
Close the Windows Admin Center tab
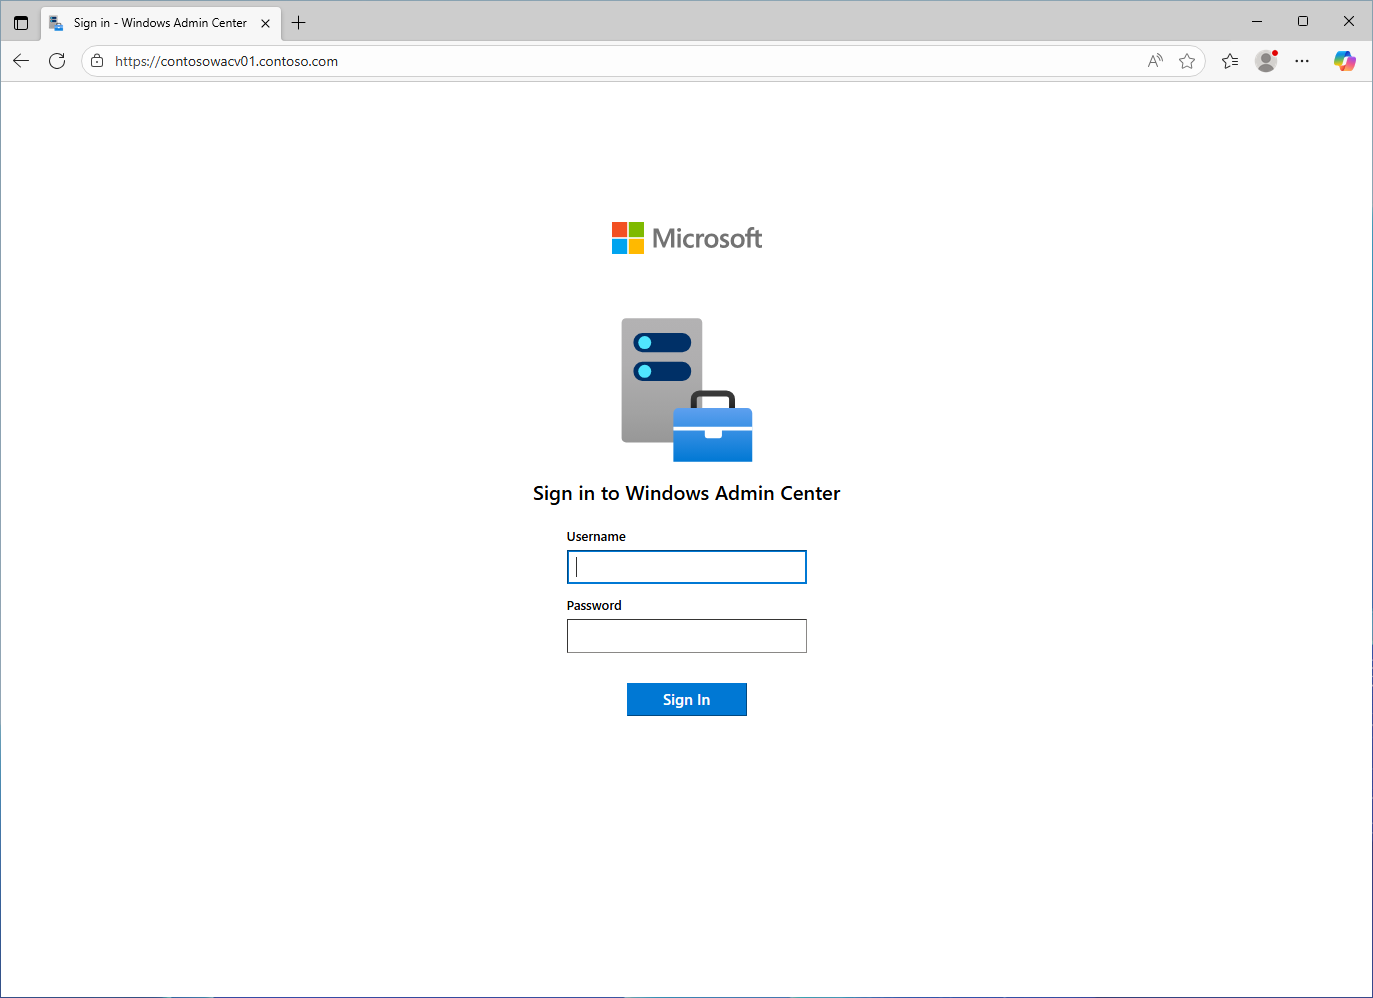265,21
